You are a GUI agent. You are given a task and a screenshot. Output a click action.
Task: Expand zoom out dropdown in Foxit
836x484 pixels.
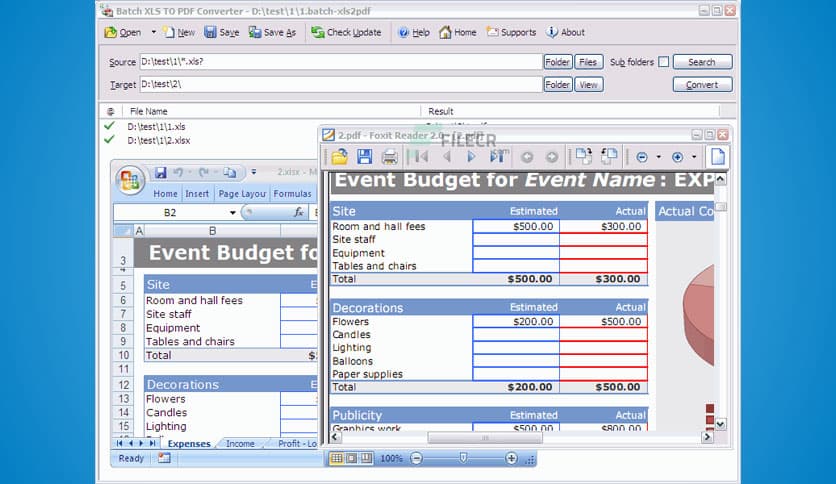(658, 157)
